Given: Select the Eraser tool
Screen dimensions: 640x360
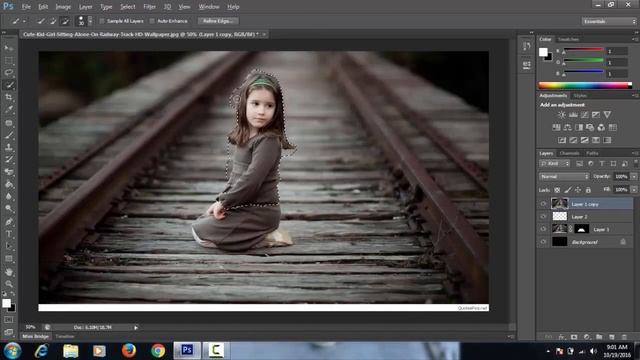Looking at the screenshot, I should tap(9, 172).
